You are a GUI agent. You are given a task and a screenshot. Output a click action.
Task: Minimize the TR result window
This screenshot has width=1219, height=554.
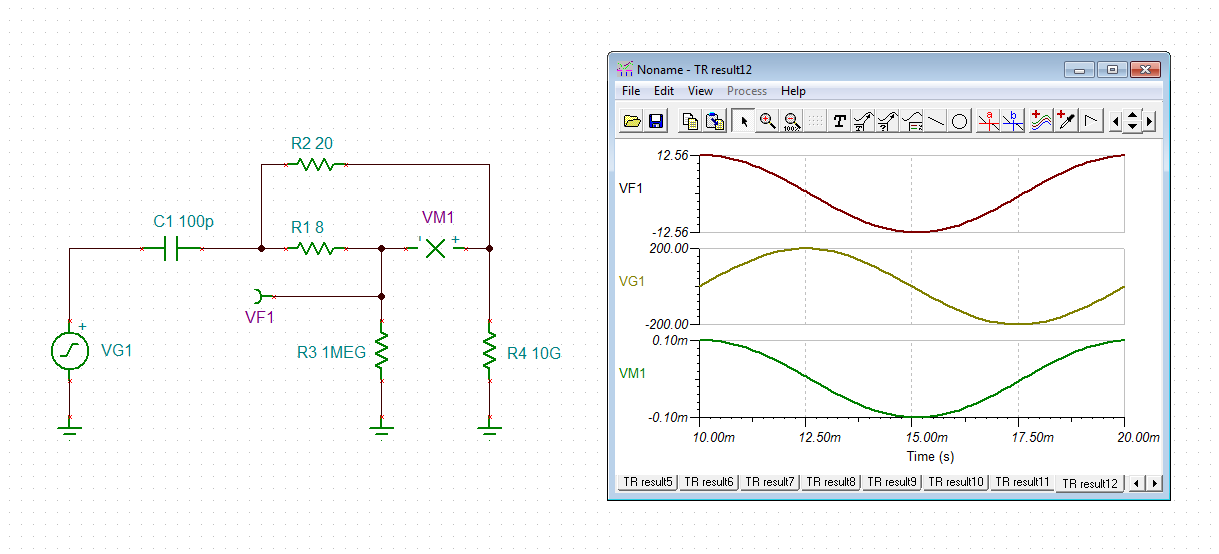1079,69
